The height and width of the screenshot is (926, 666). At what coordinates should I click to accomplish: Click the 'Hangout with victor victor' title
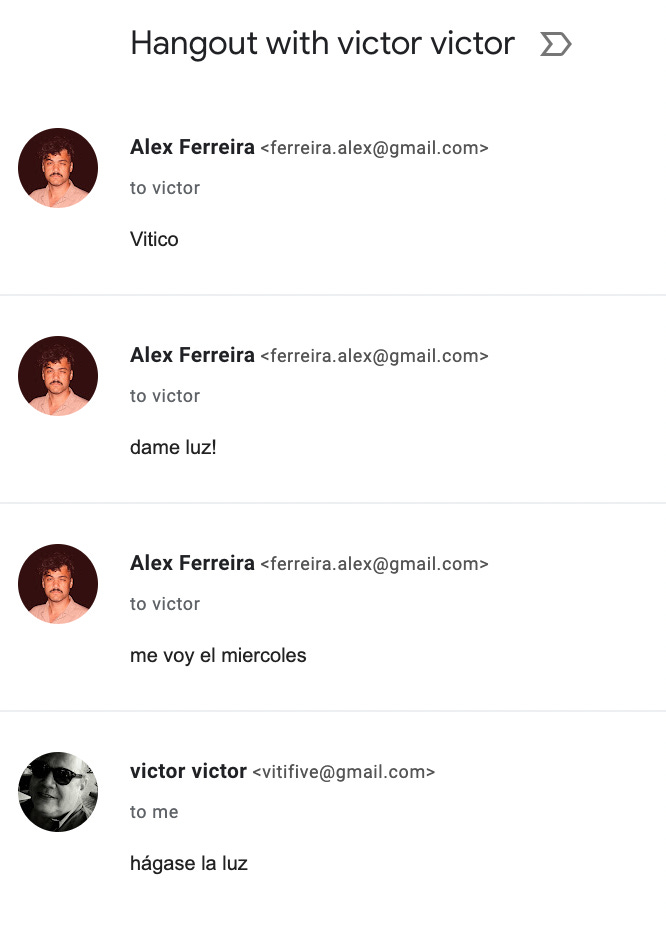point(322,44)
